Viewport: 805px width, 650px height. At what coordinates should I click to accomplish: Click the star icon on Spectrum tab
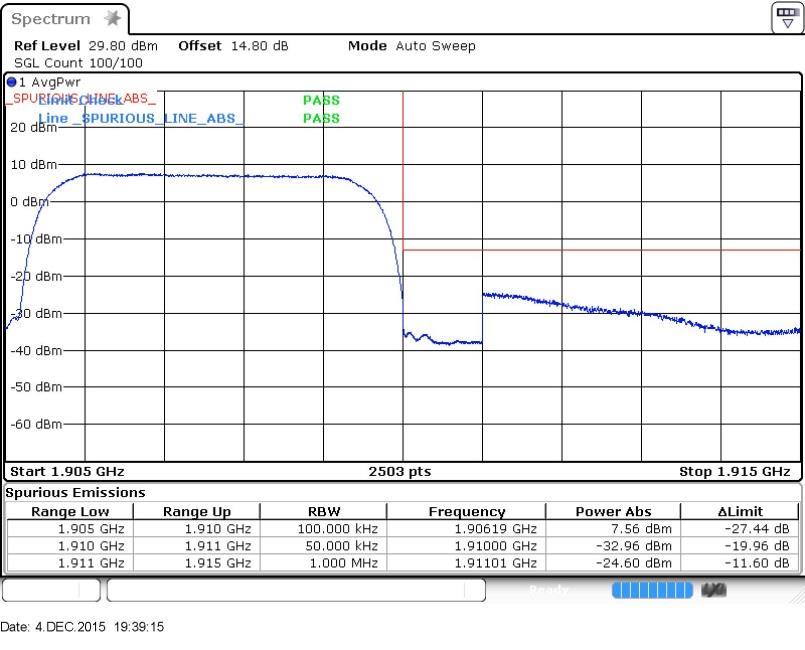coord(112,19)
